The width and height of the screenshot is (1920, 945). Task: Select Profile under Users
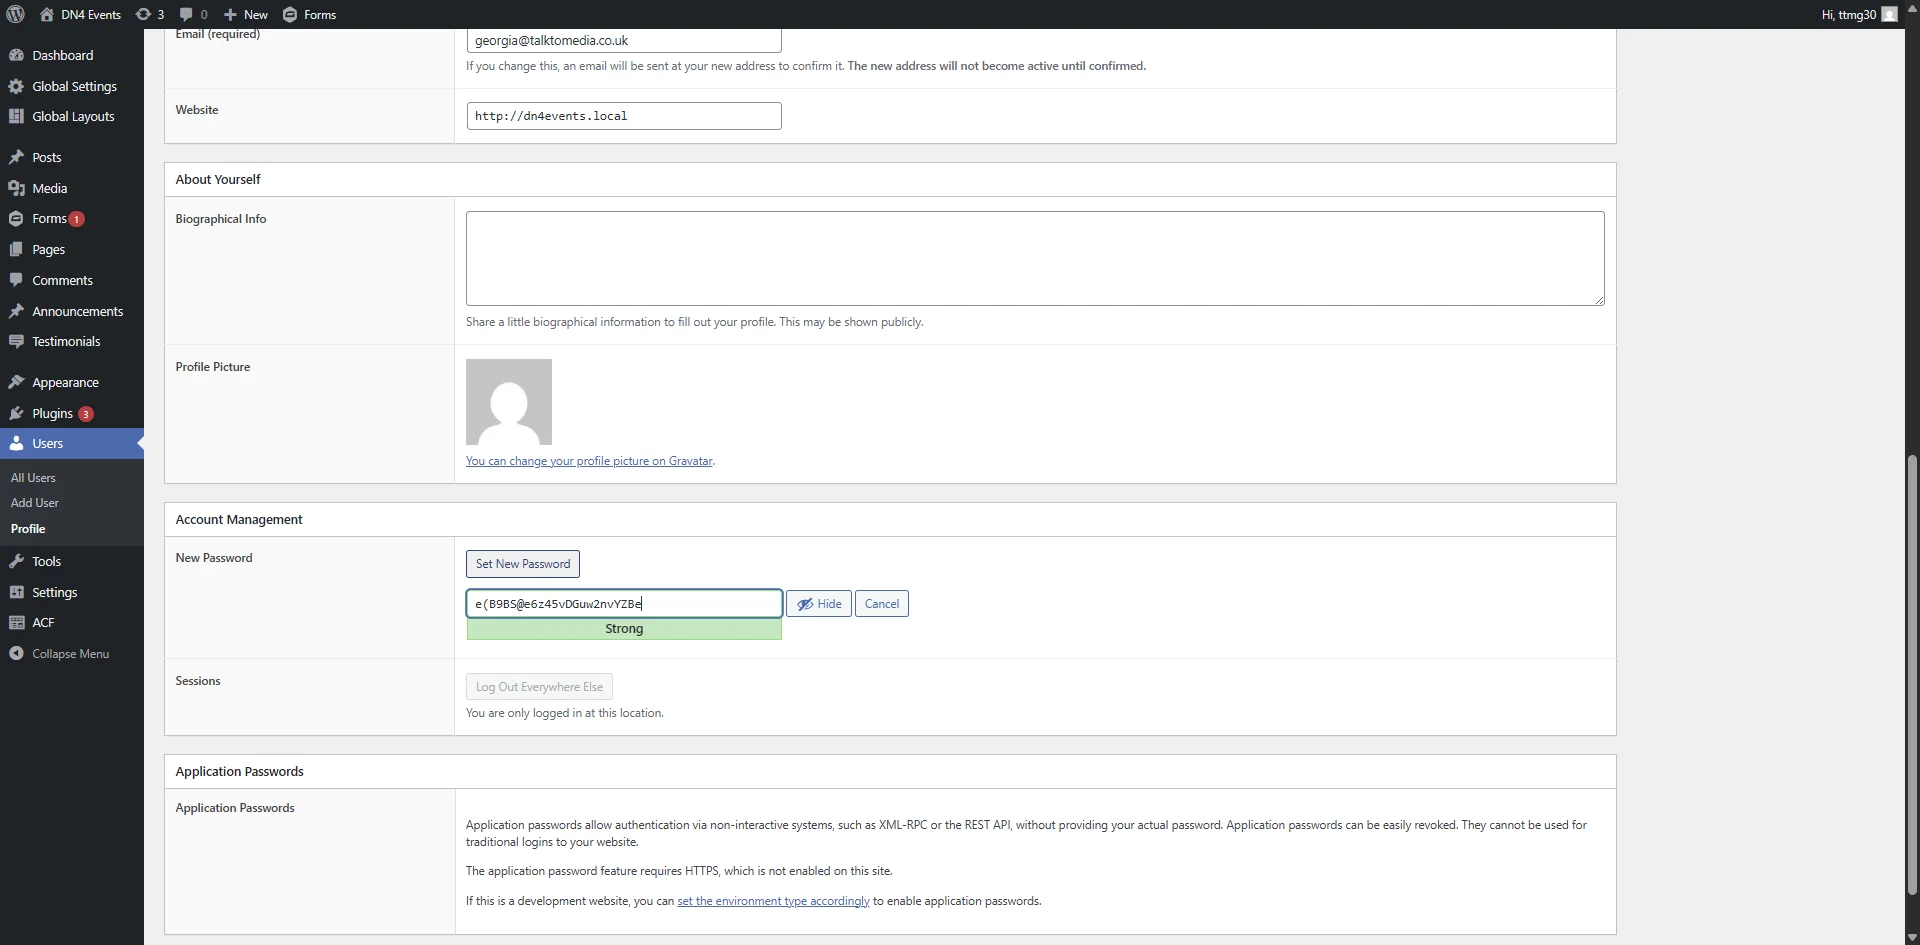coord(27,528)
